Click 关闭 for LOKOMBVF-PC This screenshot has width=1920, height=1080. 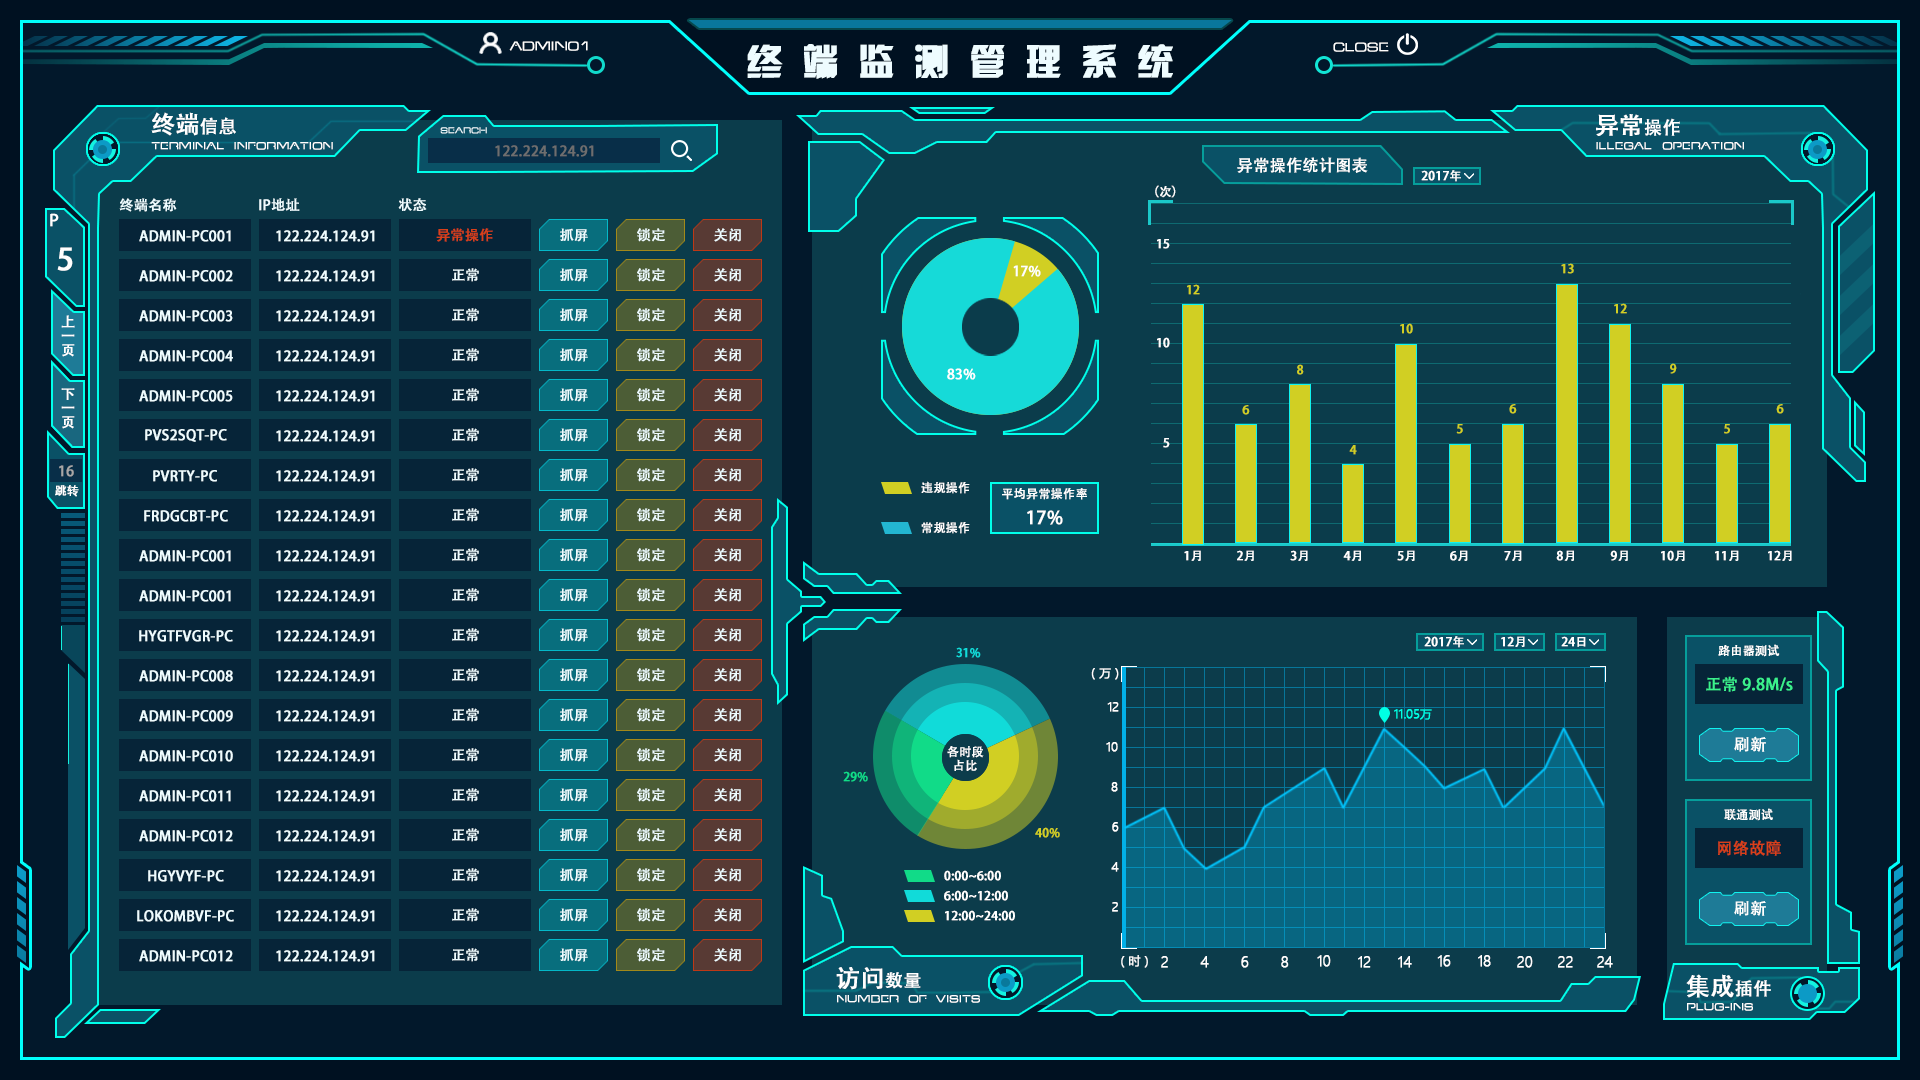tap(727, 916)
